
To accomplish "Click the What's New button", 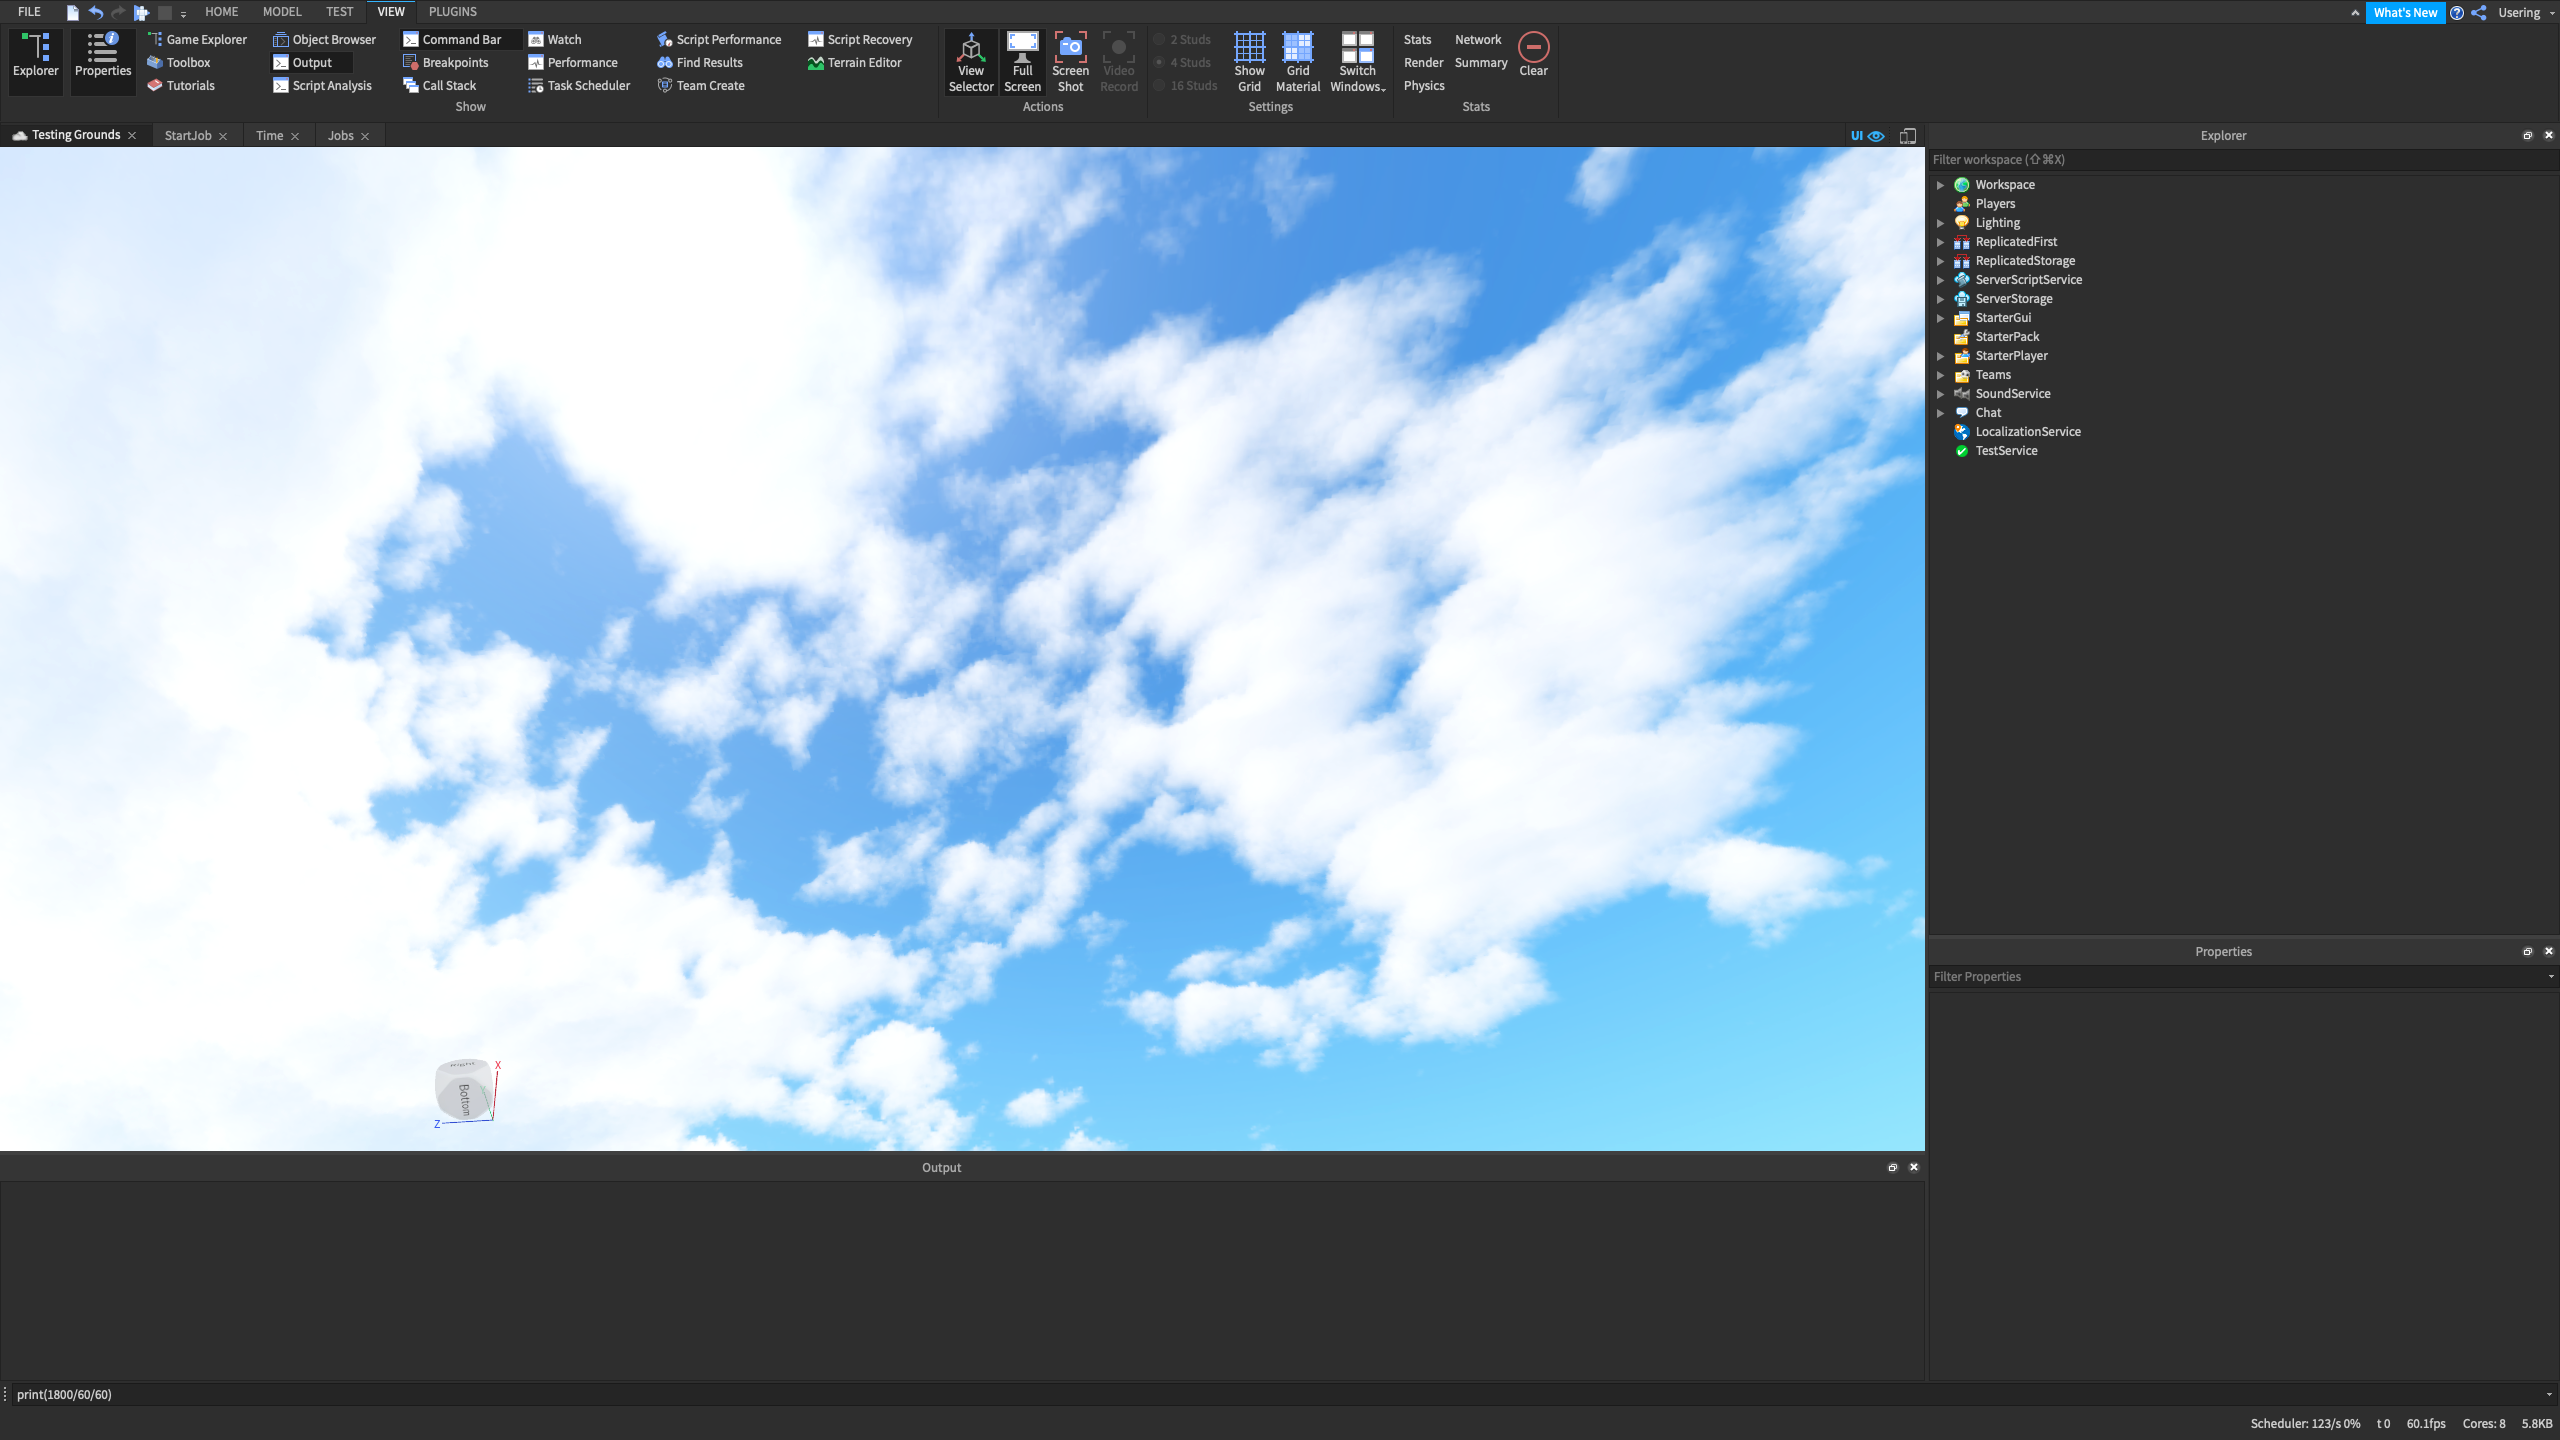I will [x=2405, y=13].
